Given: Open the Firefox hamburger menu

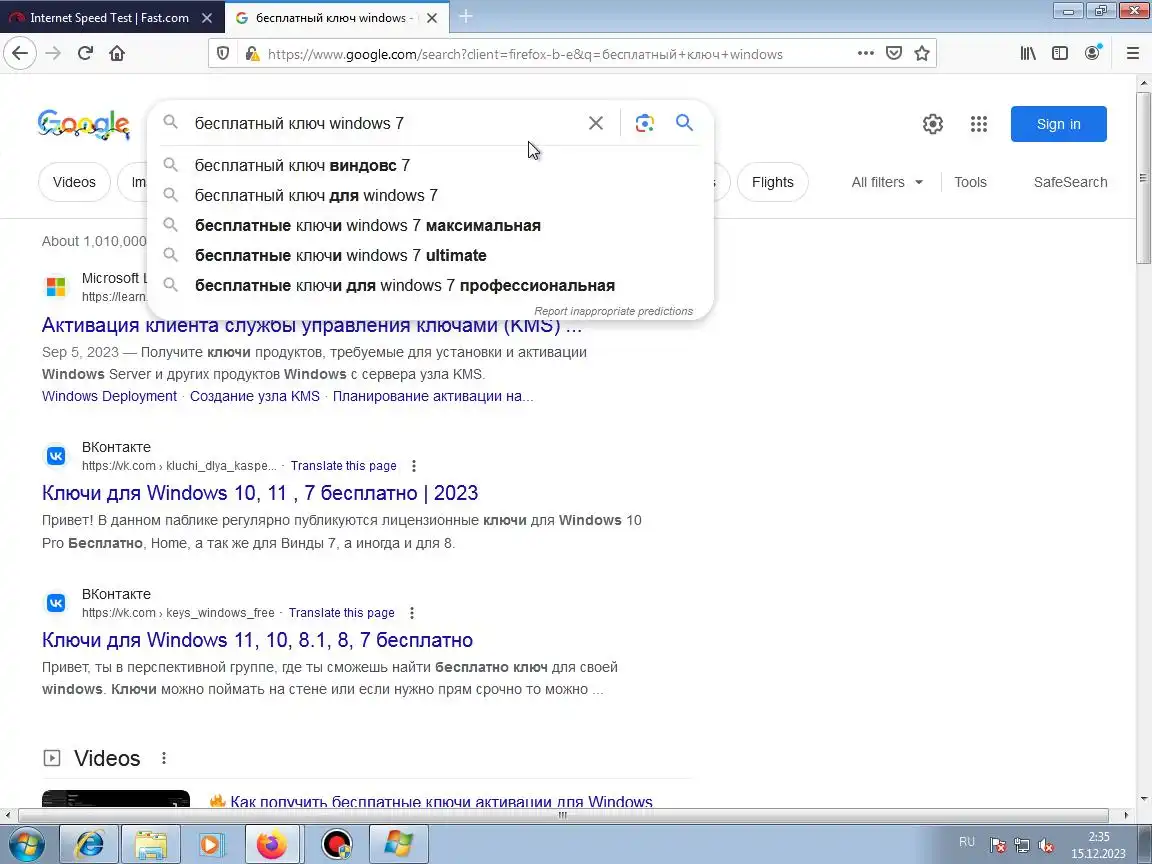Looking at the screenshot, I should (1133, 54).
